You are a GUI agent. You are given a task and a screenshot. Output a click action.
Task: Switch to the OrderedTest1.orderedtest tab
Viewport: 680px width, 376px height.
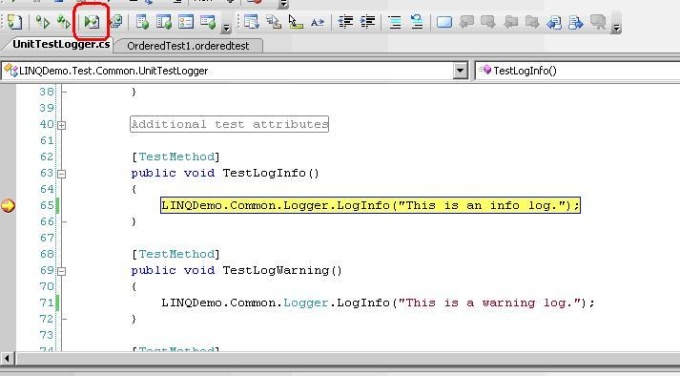(x=188, y=46)
